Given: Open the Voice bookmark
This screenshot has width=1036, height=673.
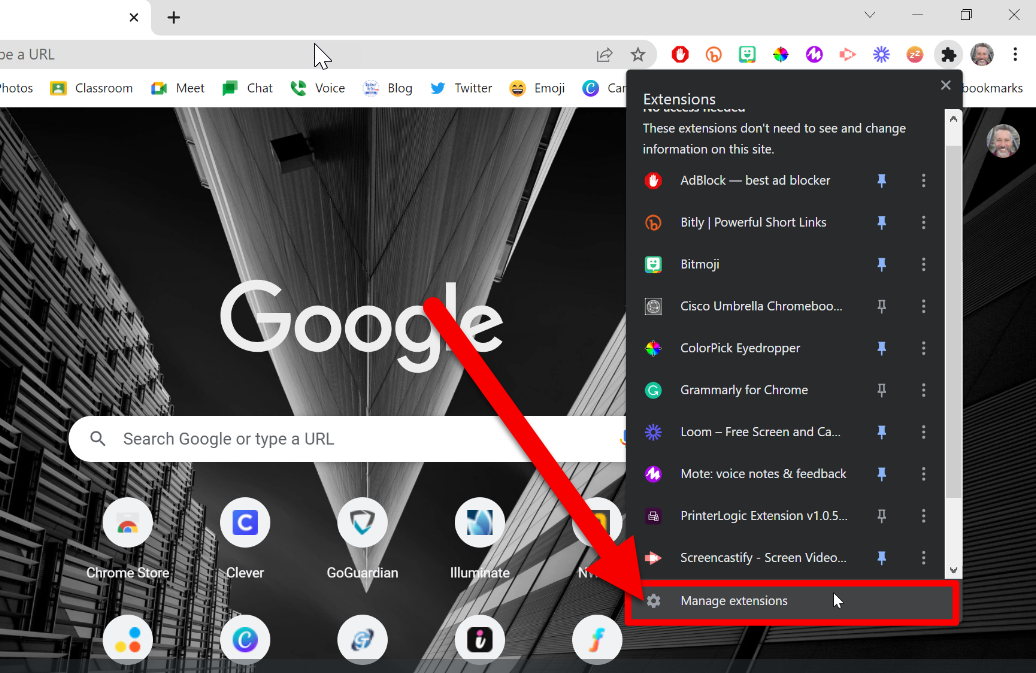Looking at the screenshot, I should pos(318,88).
